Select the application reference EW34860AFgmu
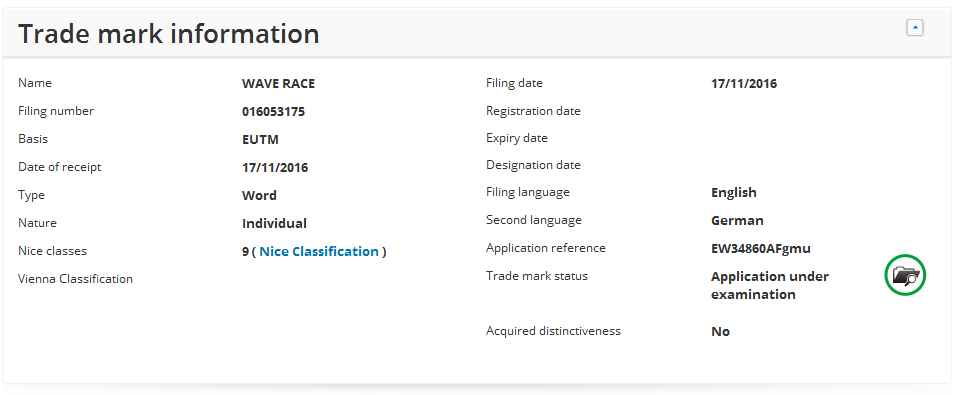Viewport: 959px width, 395px height. click(x=761, y=248)
